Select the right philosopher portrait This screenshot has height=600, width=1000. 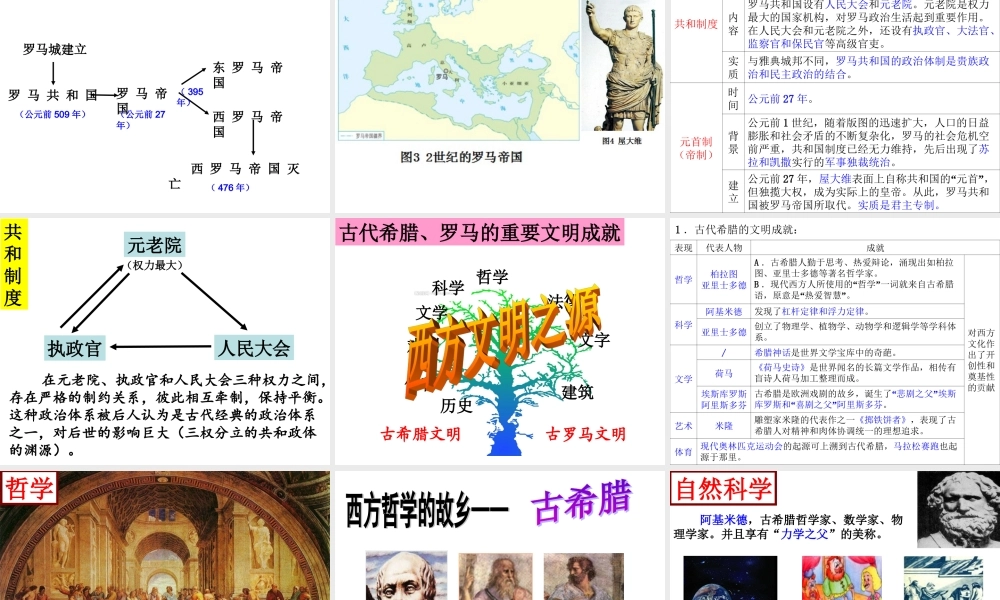[584, 576]
